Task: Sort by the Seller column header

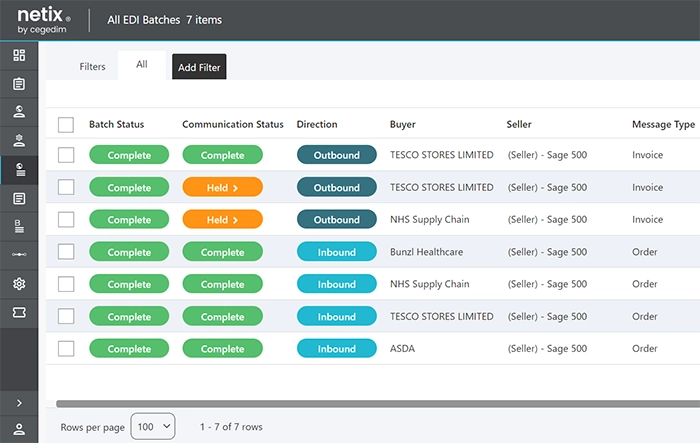Action: click(519, 124)
